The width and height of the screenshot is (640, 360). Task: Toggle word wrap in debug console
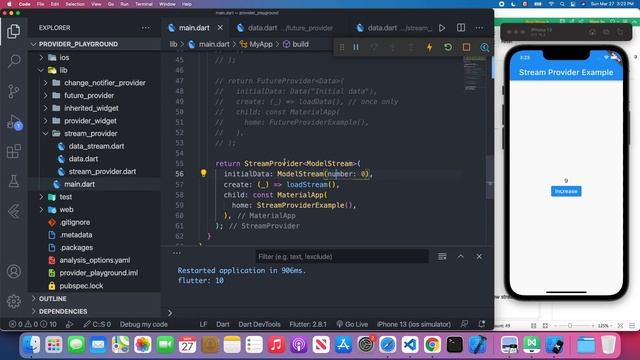click(x=442, y=256)
